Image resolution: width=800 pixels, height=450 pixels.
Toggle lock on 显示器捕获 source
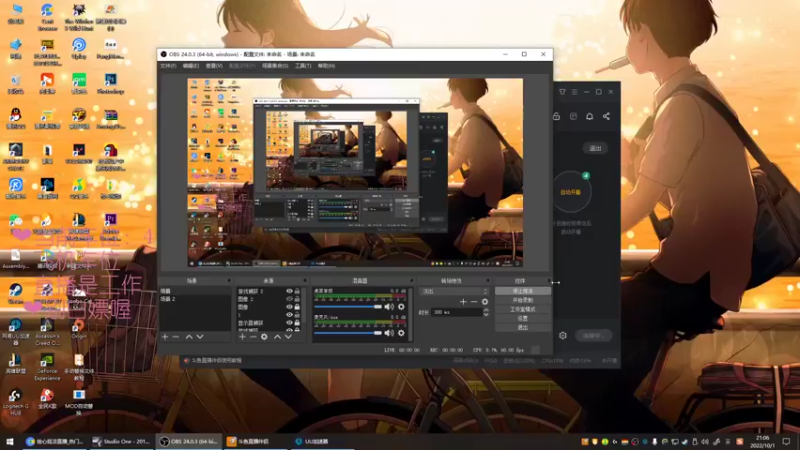(x=297, y=323)
